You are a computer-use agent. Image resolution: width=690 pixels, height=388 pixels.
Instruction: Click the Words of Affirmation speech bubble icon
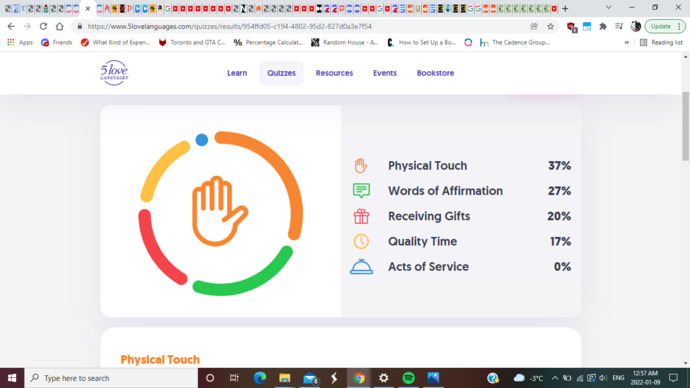pyautogui.click(x=361, y=190)
